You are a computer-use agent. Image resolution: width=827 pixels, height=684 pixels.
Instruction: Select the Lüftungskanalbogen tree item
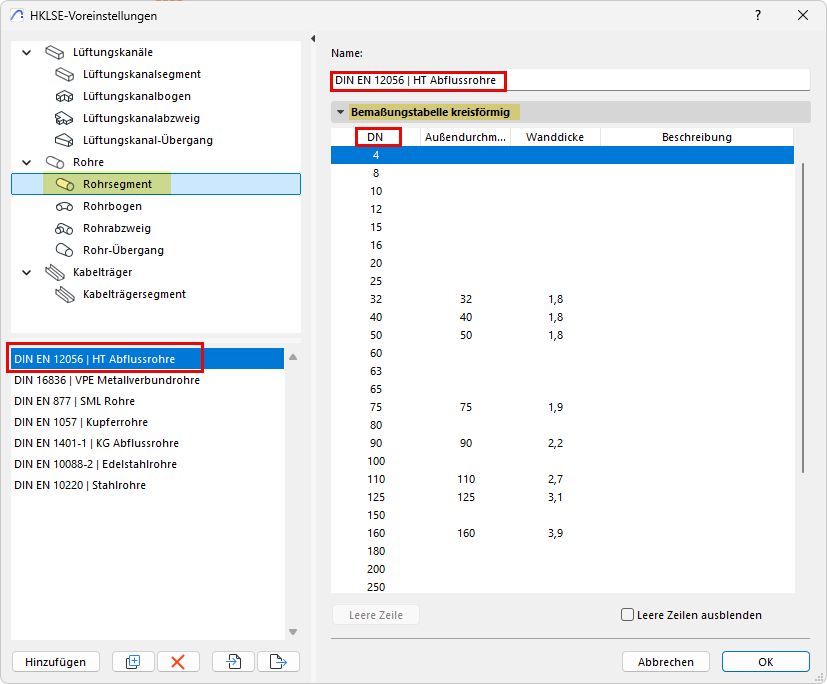click(x=137, y=97)
